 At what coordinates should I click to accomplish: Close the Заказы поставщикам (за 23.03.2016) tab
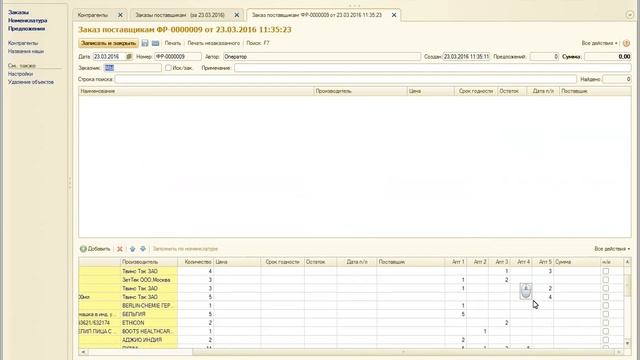pos(237,15)
